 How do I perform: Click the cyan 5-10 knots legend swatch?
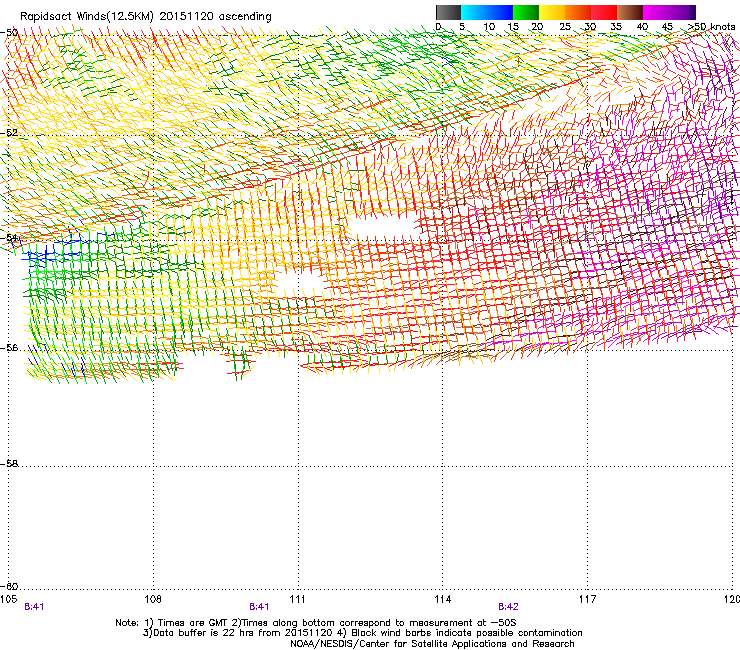pos(474,12)
